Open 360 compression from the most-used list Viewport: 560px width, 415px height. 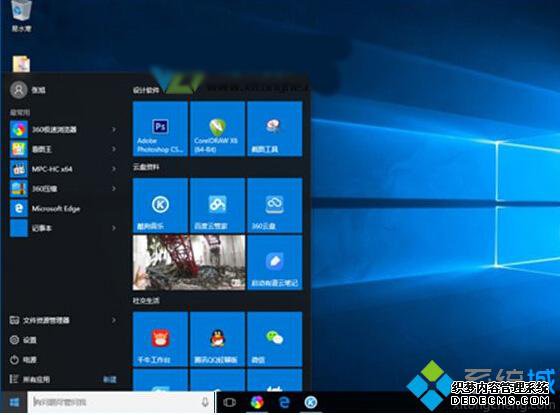point(64,189)
